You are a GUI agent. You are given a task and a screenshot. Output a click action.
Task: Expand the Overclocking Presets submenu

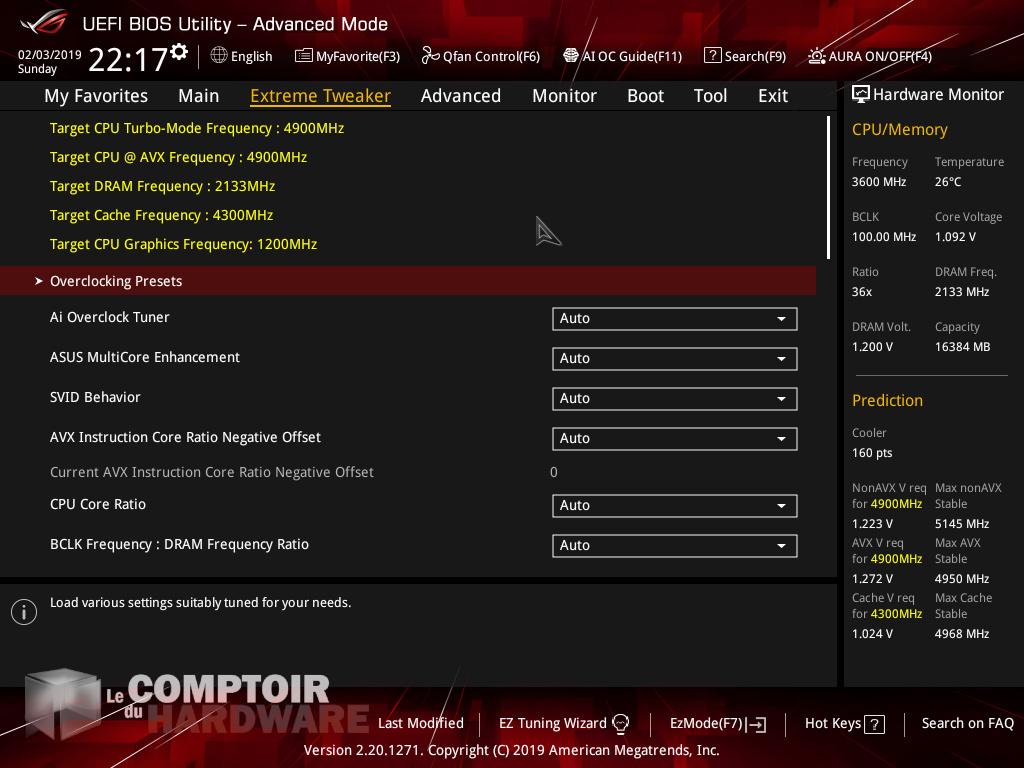click(116, 281)
